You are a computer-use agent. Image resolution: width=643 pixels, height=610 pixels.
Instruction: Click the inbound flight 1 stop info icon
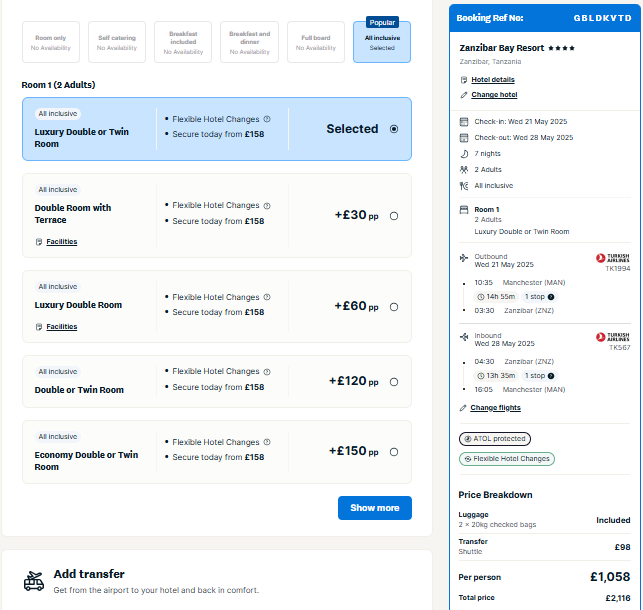[551, 376]
